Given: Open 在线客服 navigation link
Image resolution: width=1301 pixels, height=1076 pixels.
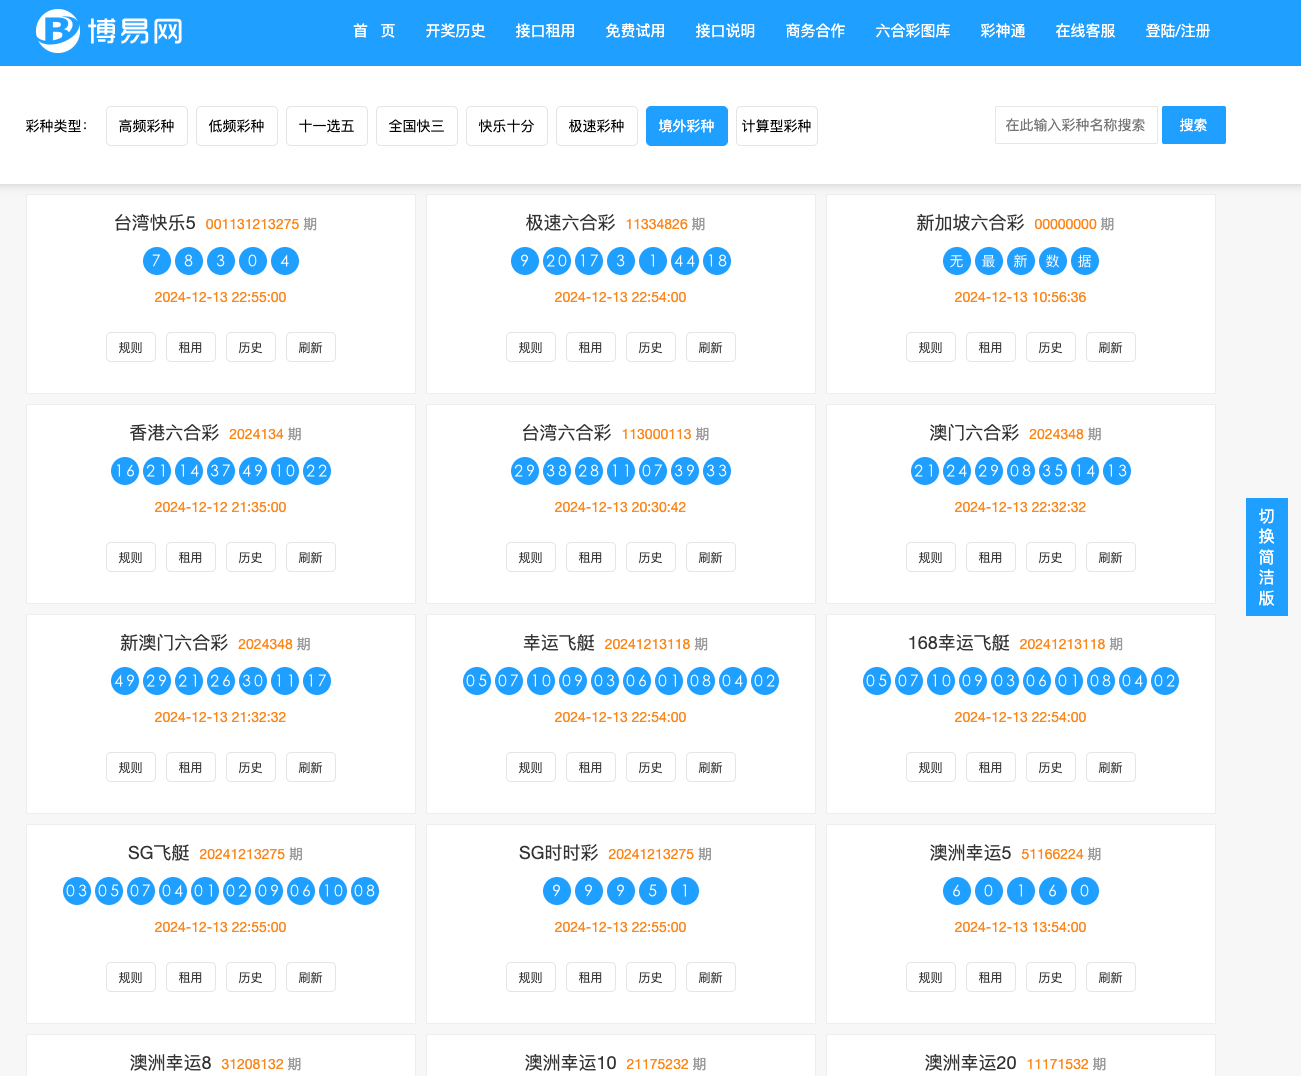Looking at the screenshot, I should pyautogui.click(x=1085, y=31).
